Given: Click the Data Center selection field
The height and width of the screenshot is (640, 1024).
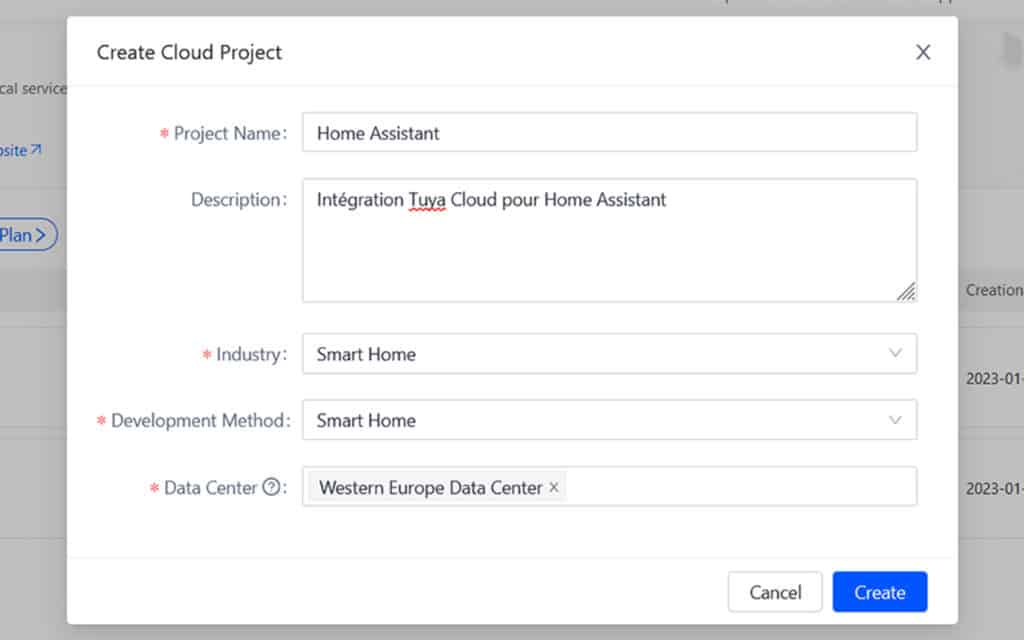Looking at the screenshot, I should tap(609, 487).
